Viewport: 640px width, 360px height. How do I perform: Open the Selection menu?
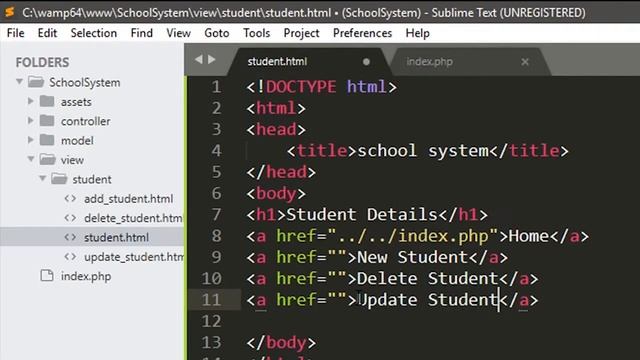point(94,33)
